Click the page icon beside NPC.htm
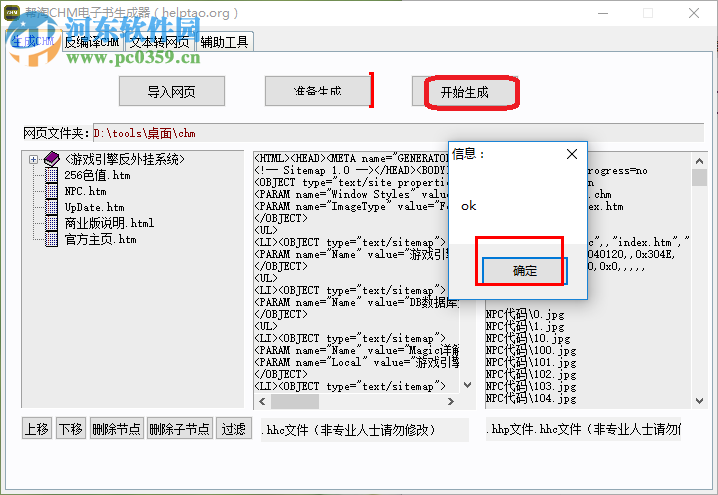 click(51, 191)
